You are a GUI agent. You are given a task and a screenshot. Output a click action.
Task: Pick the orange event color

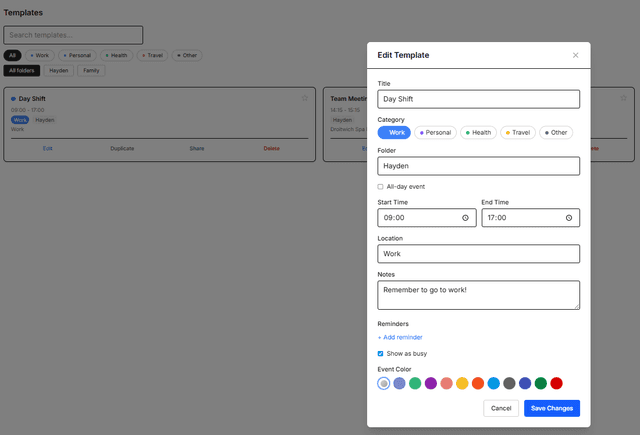click(x=478, y=383)
